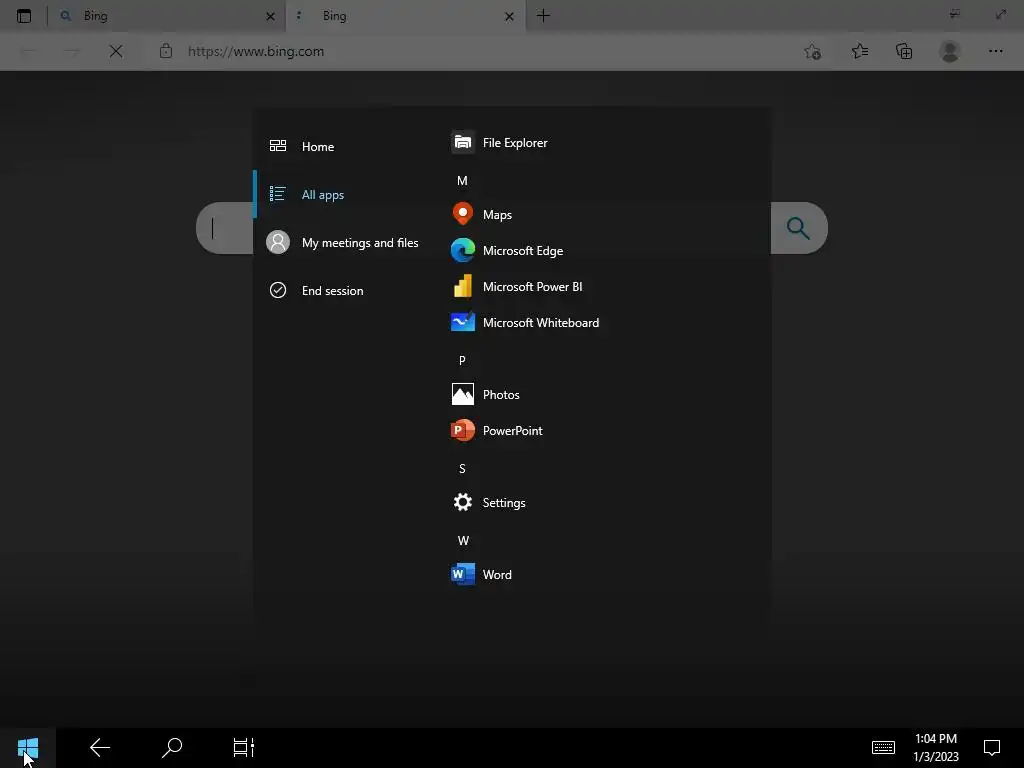The image size is (1024, 768).
Task: Open the Action Center notifications icon
Action: [992, 747]
